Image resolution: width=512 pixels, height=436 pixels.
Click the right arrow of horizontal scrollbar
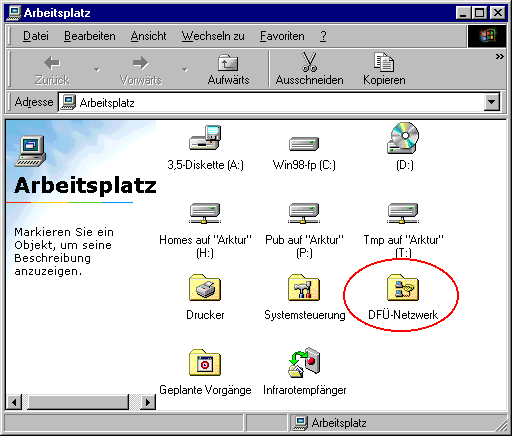pyautogui.click(x=148, y=402)
